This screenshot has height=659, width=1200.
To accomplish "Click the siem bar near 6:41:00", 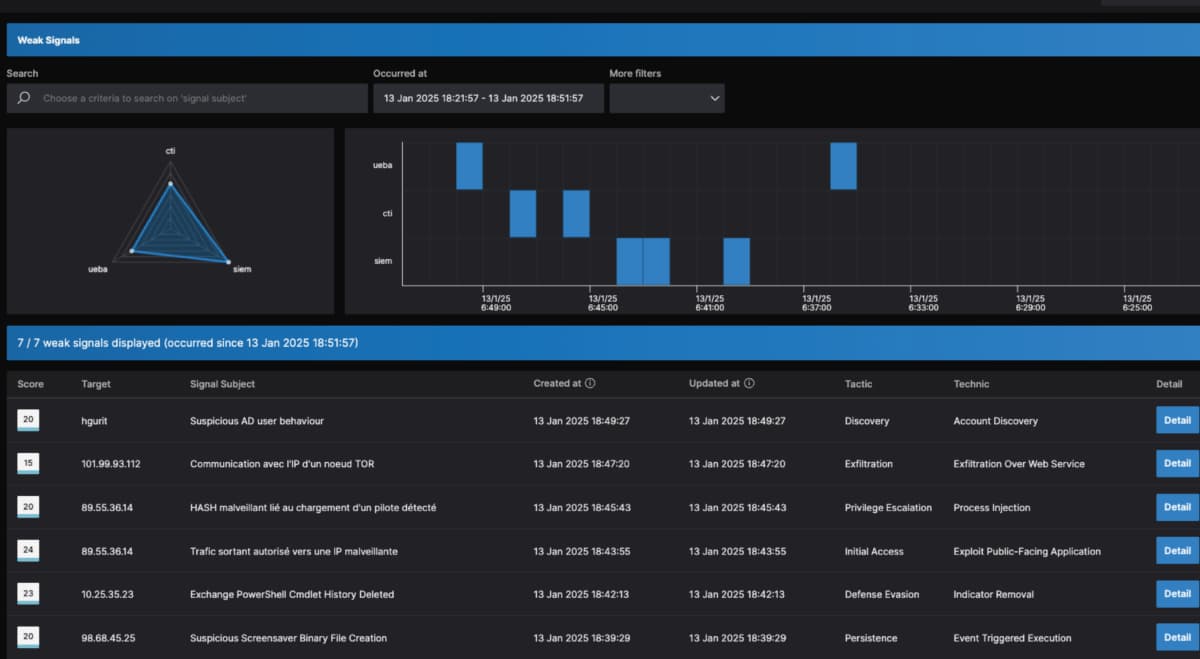I will pyautogui.click(x=736, y=262).
